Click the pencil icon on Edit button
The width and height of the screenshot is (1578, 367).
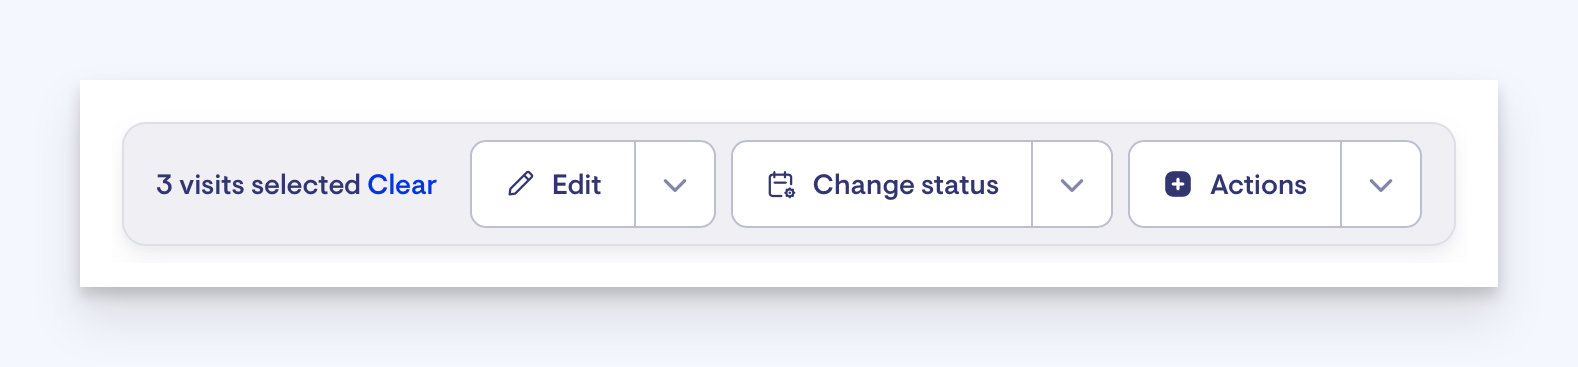521,184
